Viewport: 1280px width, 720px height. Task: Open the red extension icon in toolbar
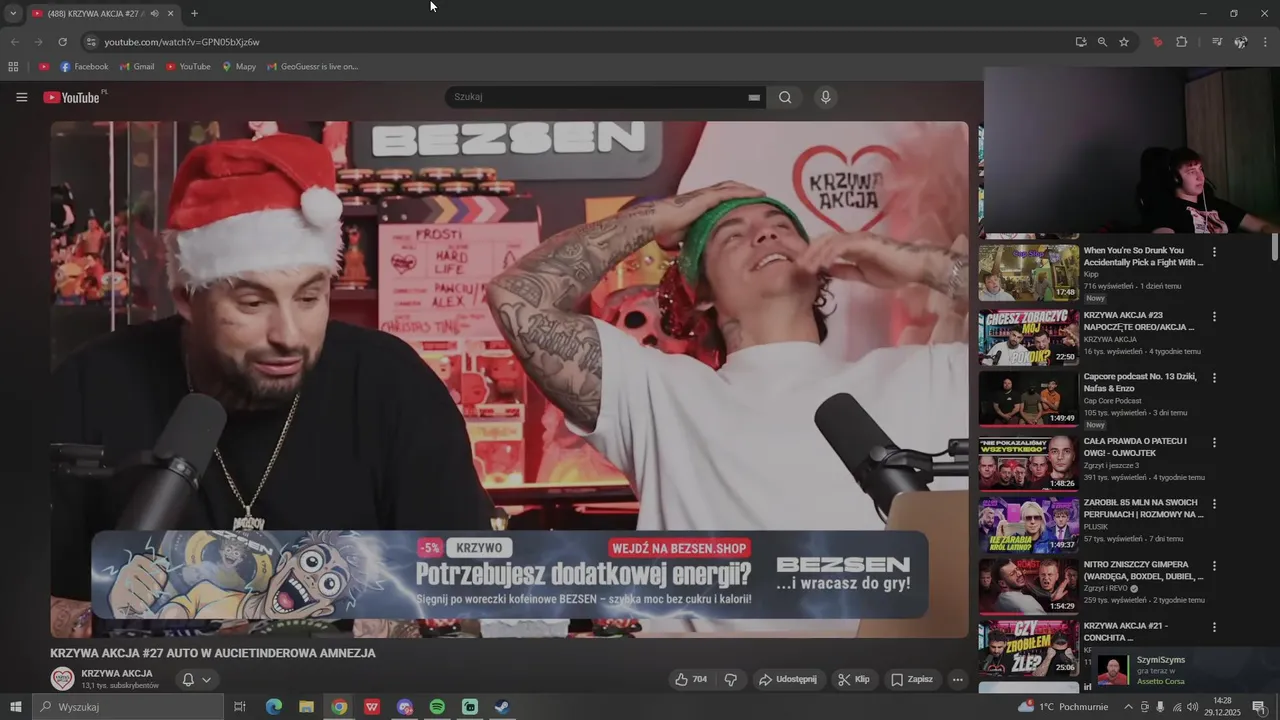click(x=1157, y=42)
